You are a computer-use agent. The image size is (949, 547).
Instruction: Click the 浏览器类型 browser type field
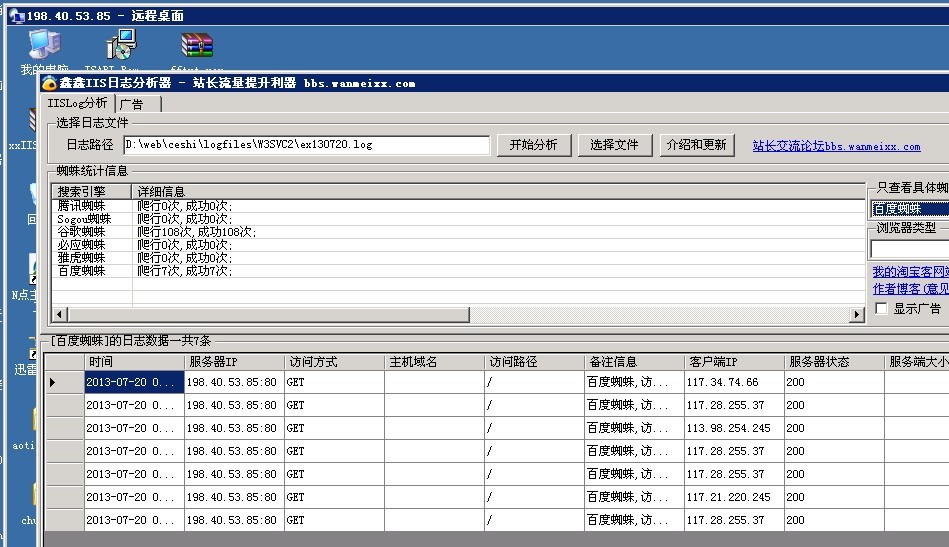[x=910, y=249]
